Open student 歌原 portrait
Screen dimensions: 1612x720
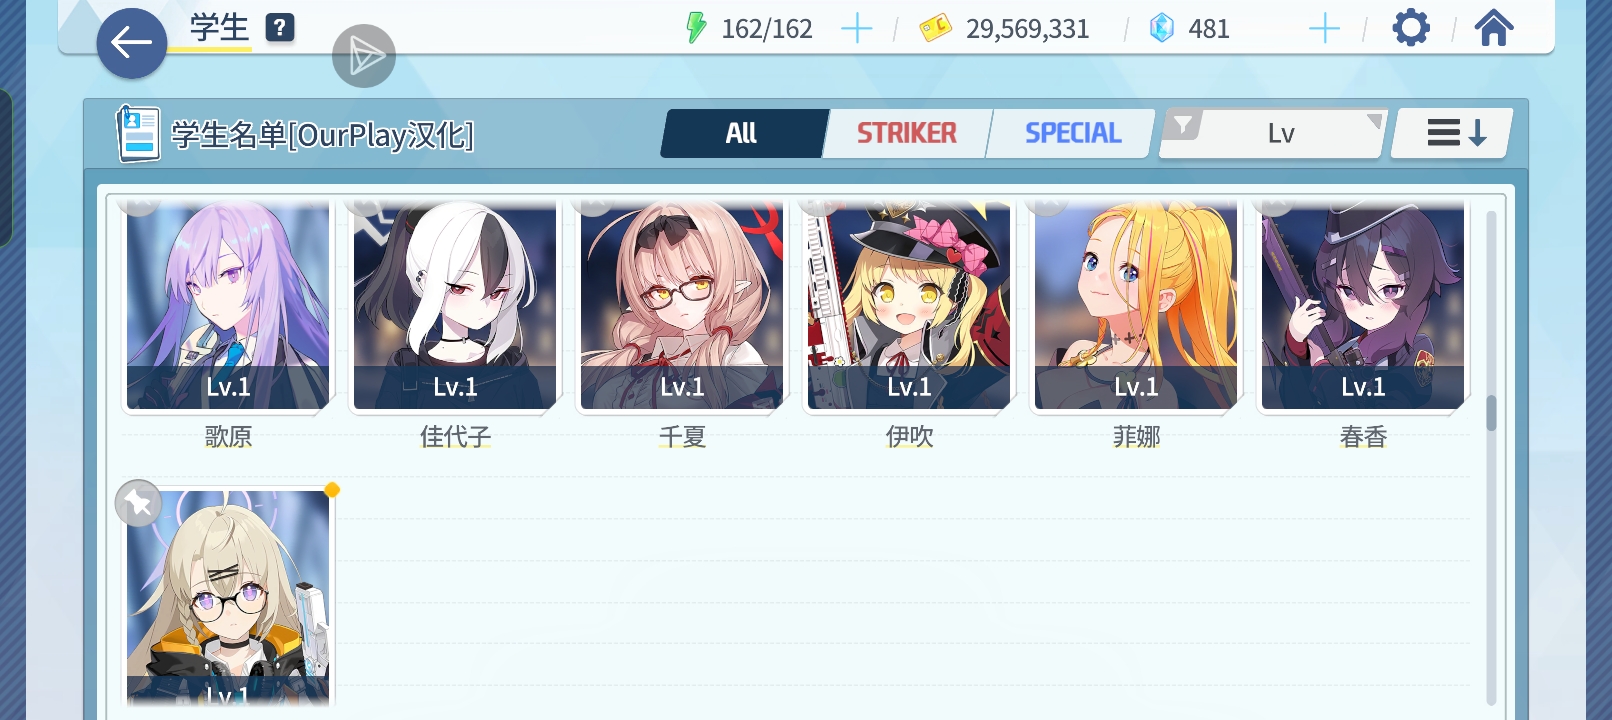click(x=228, y=304)
